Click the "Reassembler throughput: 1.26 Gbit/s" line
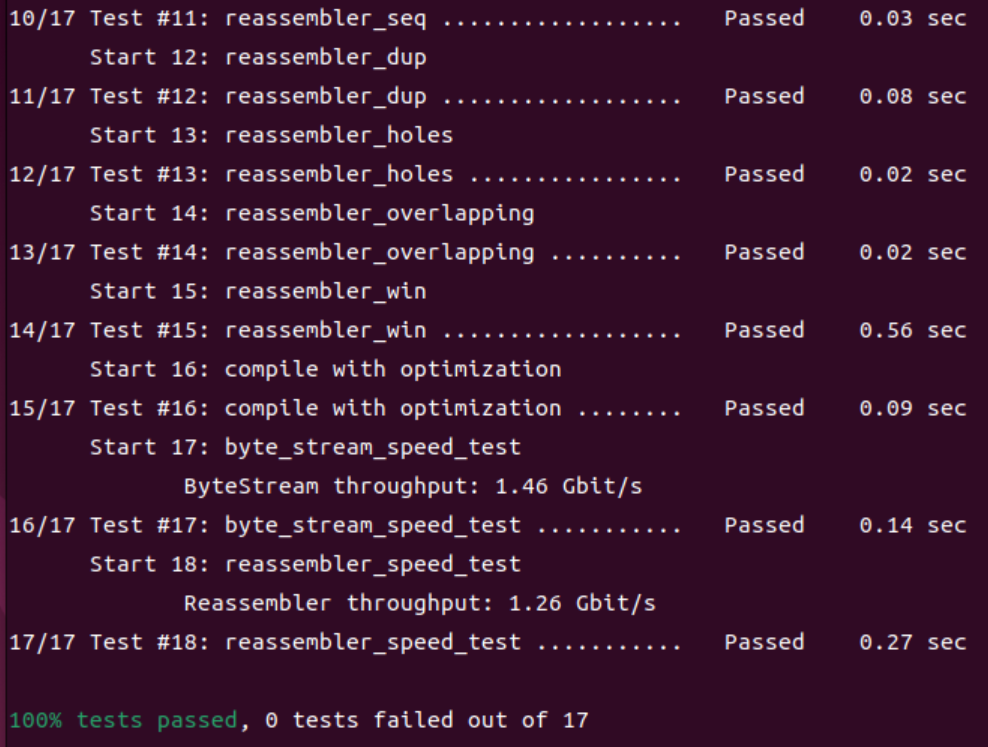Viewport: 988px width, 747px height. (419, 604)
